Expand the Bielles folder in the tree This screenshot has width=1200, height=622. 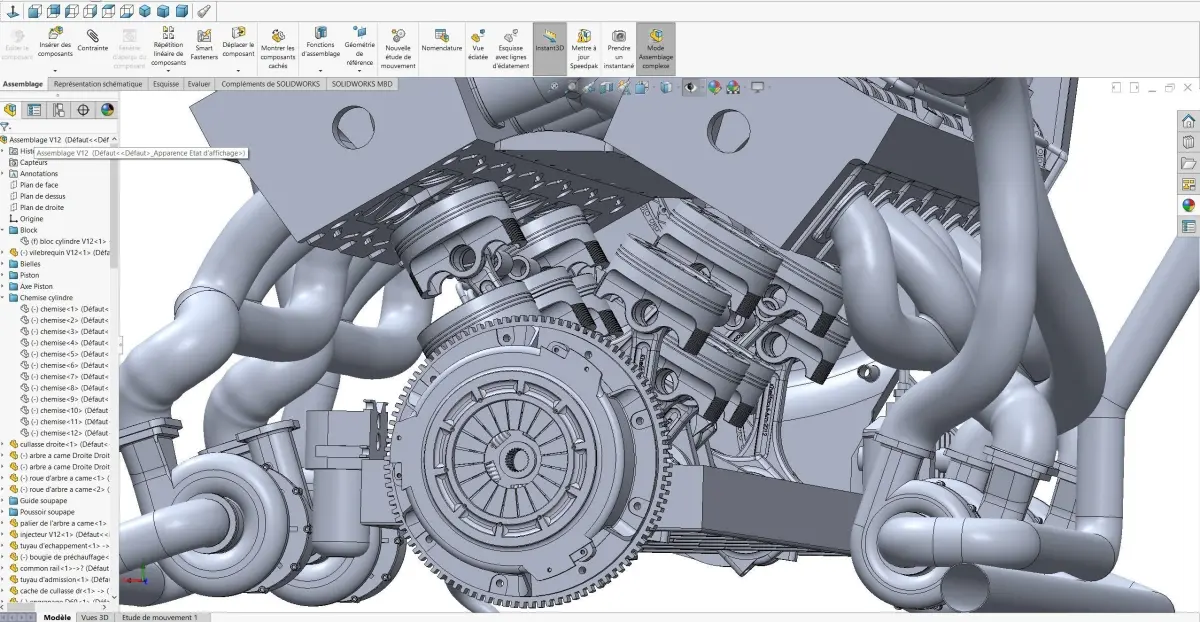click(x=4, y=264)
